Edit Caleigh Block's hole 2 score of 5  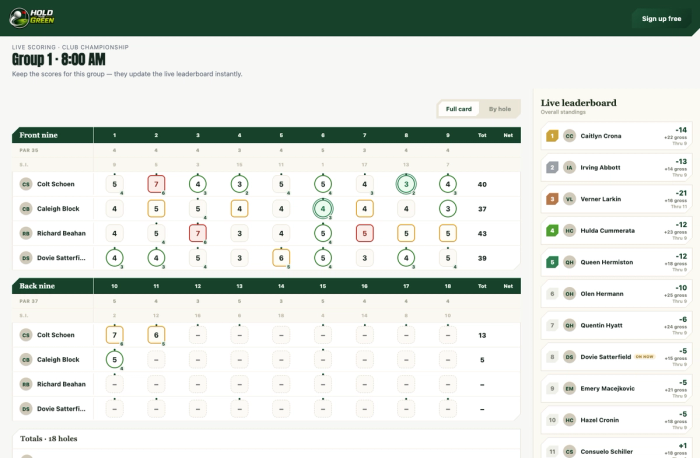point(156,208)
